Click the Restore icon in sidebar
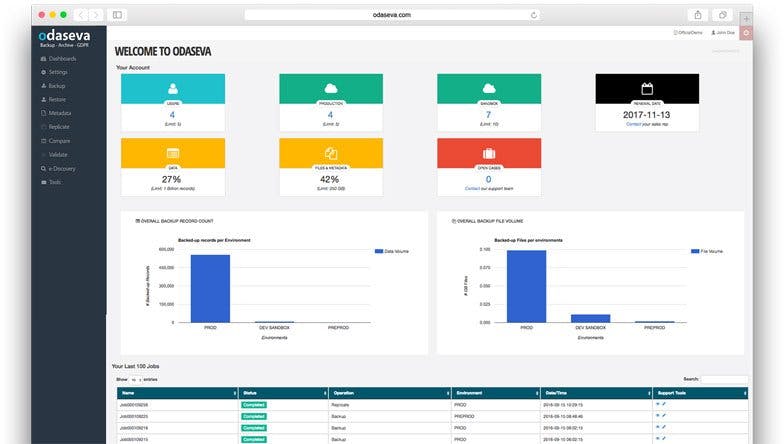Image resolution: width=784 pixels, height=444 pixels. coord(44,100)
